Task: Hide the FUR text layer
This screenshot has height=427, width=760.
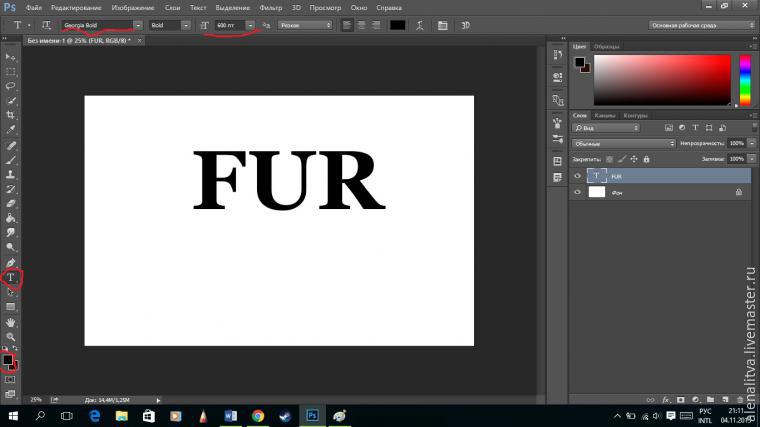Action: coord(577,175)
